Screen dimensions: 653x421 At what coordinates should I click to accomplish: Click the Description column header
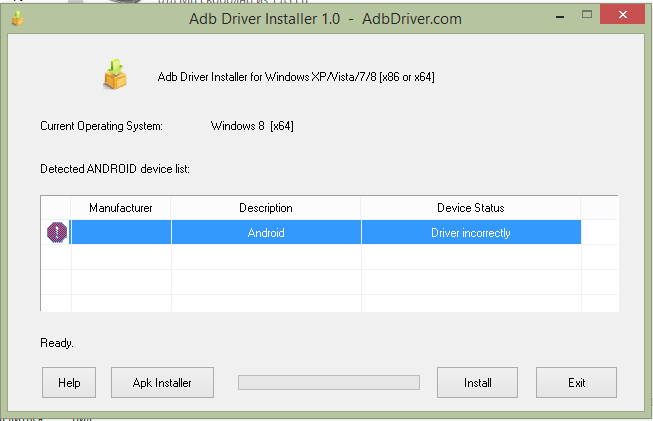tap(266, 208)
